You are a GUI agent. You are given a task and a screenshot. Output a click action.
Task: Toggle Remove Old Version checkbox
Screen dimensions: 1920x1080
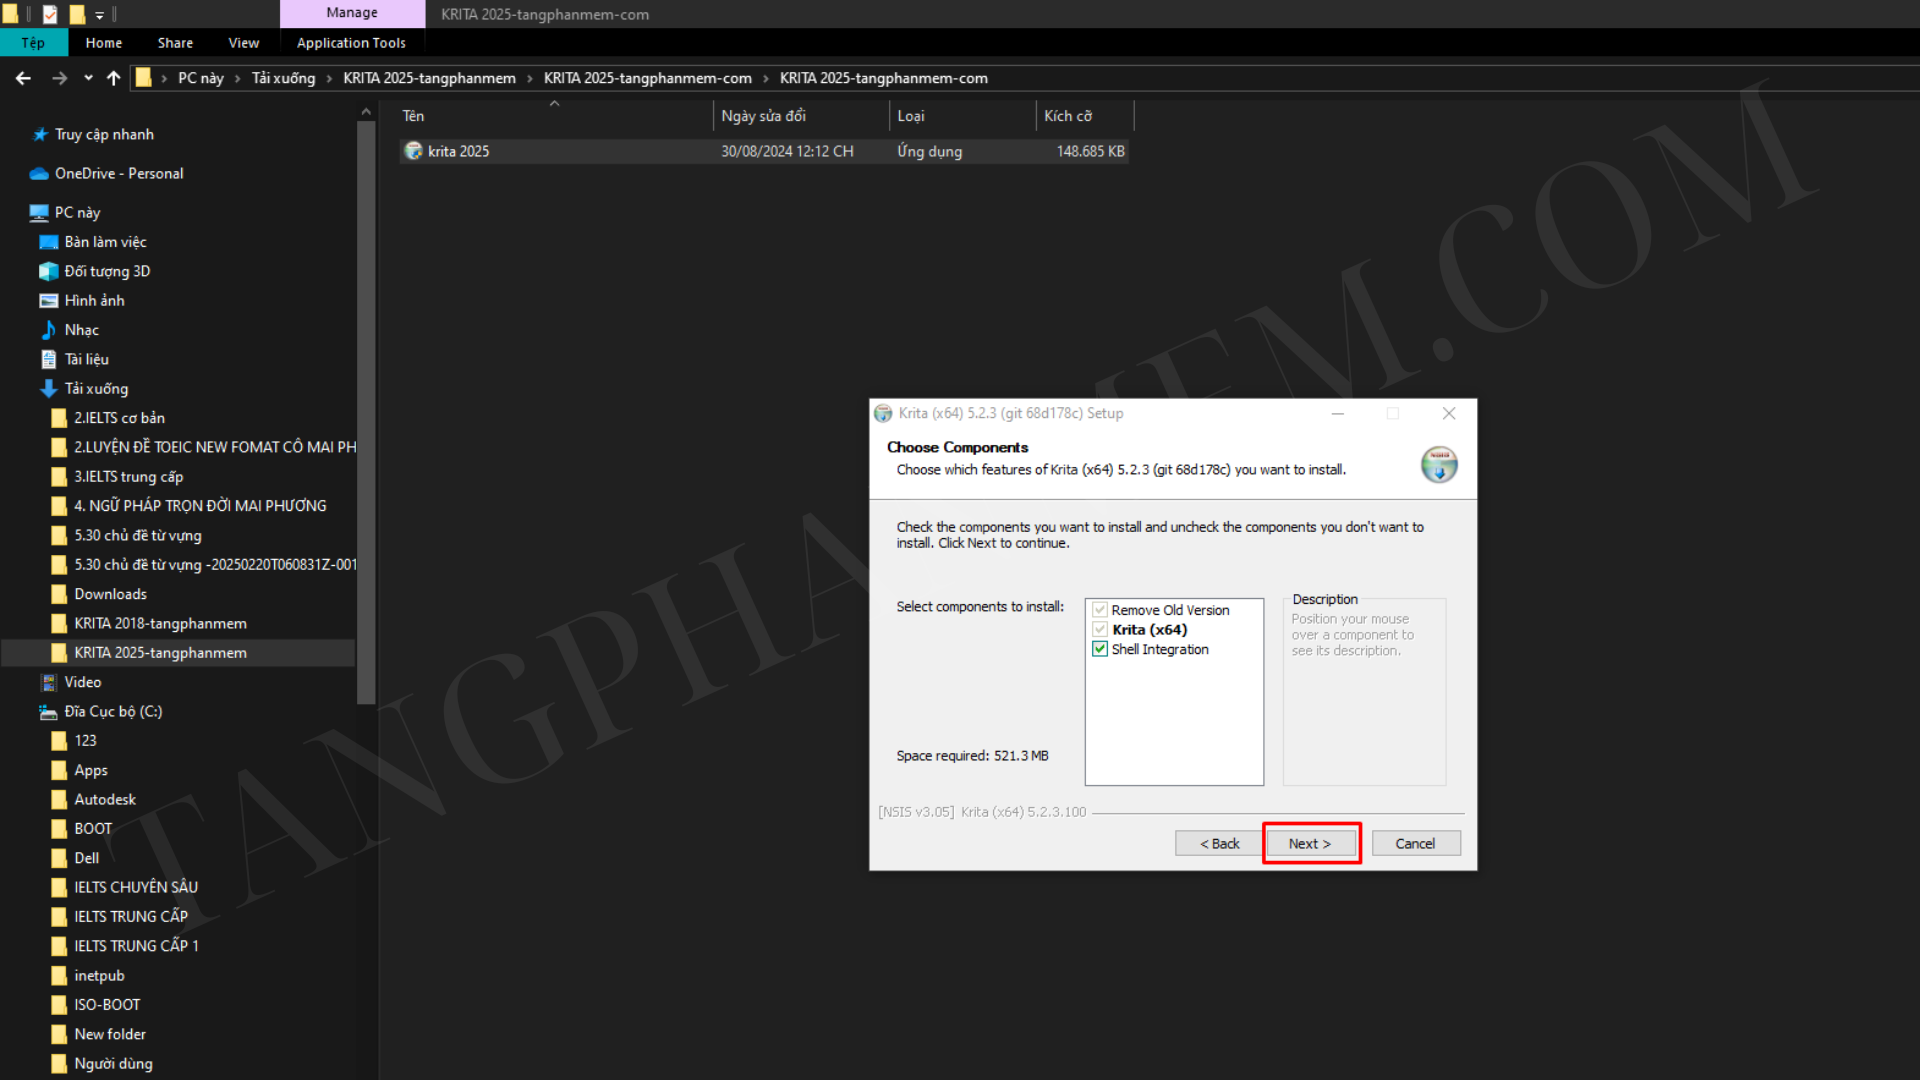[1100, 610]
